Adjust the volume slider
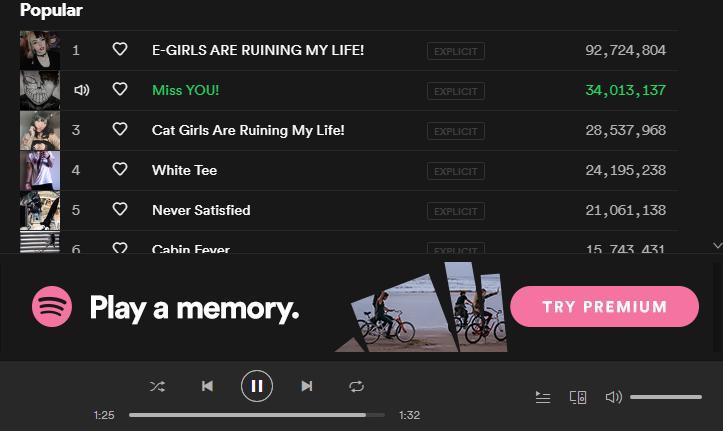723x431 pixels. (x=666, y=397)
